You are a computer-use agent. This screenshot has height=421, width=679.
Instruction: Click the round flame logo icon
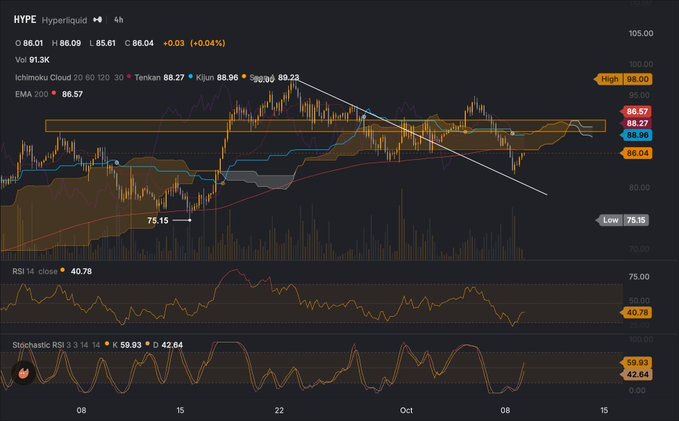pos(23,373)
